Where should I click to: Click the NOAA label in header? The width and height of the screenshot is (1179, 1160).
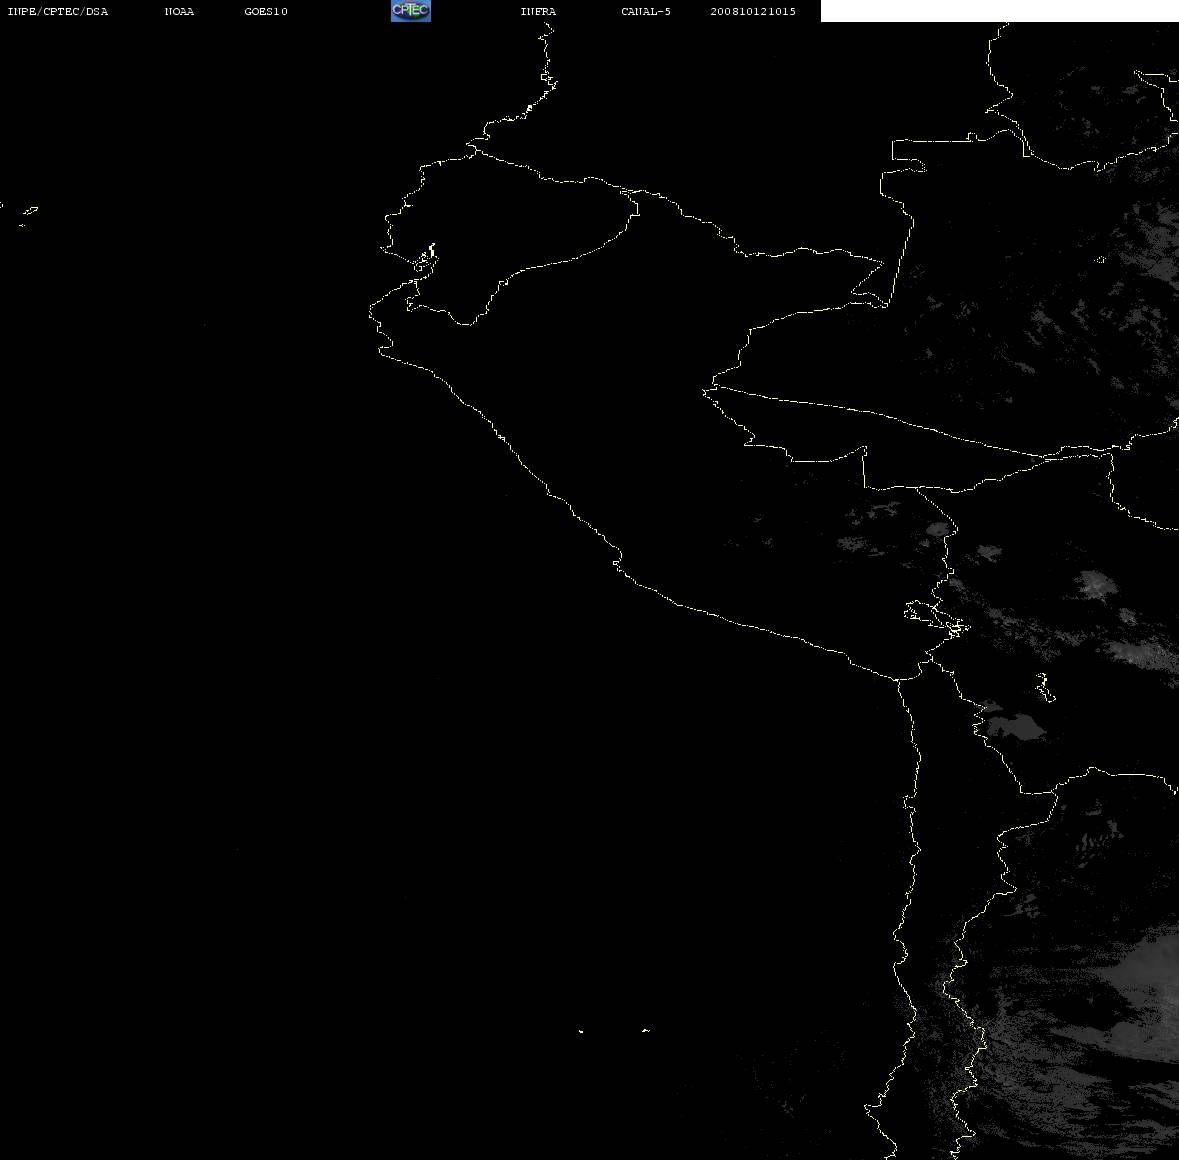click(179, 11)
